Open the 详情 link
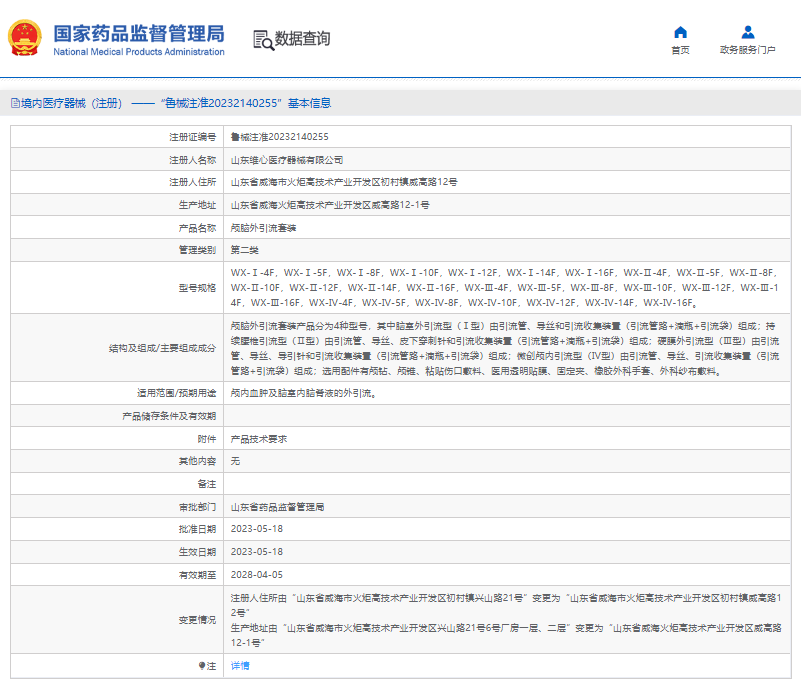This screenshot has height=686, width=801. pyautogui.click(x=240, y=666)
